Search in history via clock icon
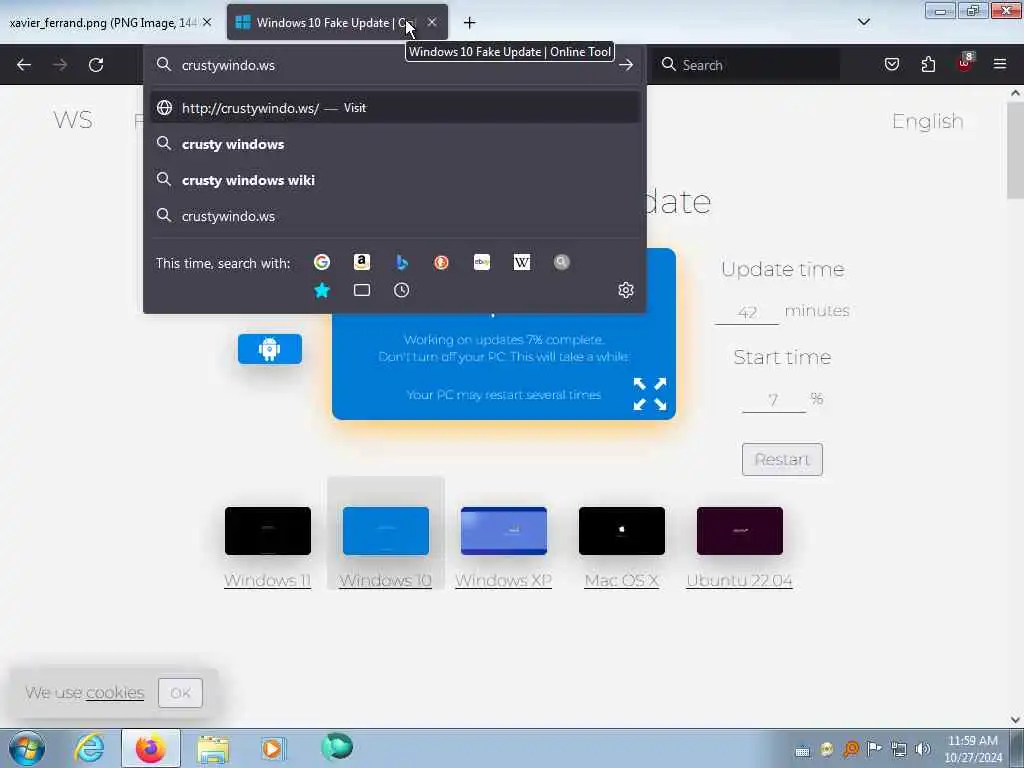This screenshot has height=768, width=1024. point(402,290)
